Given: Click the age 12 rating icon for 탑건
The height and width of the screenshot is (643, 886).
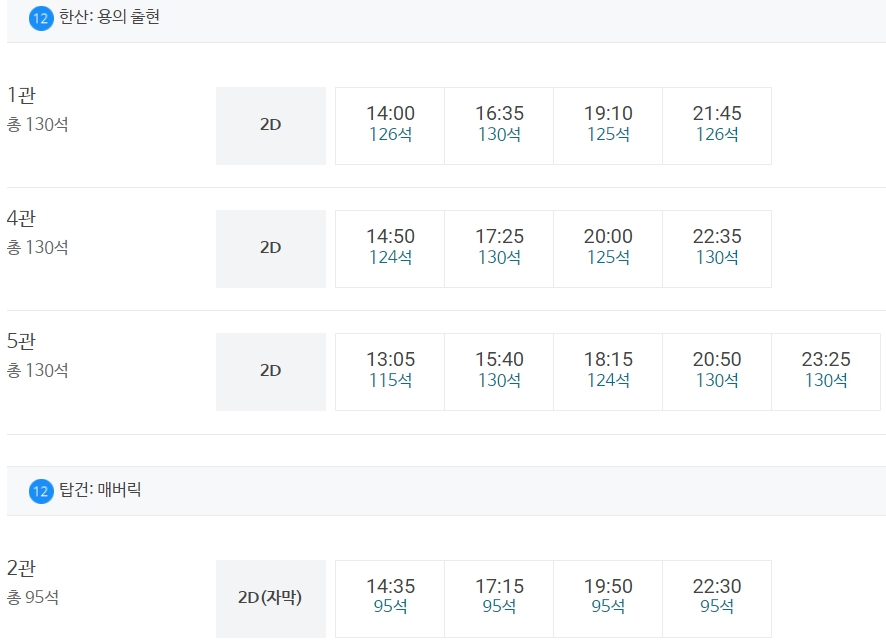Looking at the screenshot, I should 41,491.
